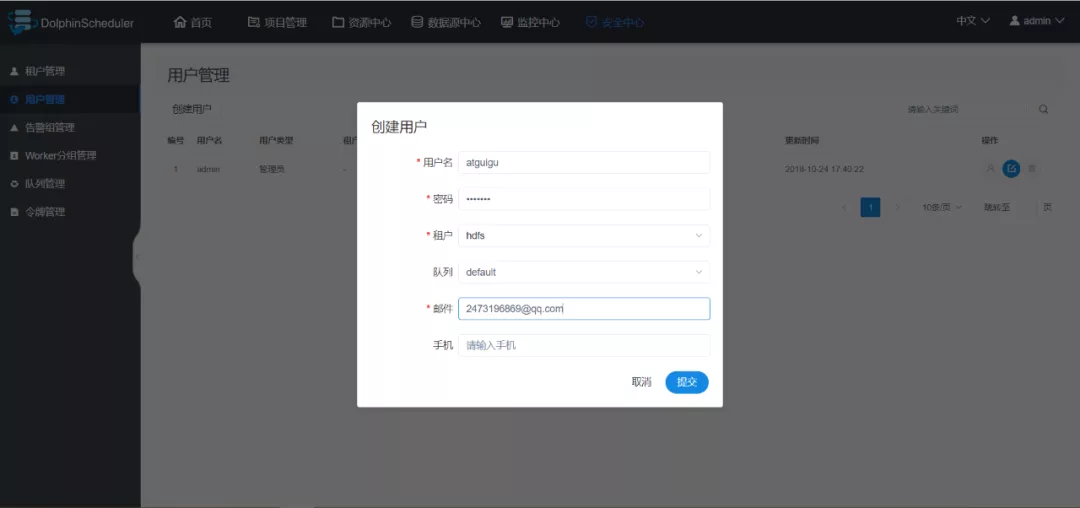This screenshot has width=1080, height=508.
Task: Click the 跳转至 page jump field
Action: pyautogui.click(x=1024, y=207)
